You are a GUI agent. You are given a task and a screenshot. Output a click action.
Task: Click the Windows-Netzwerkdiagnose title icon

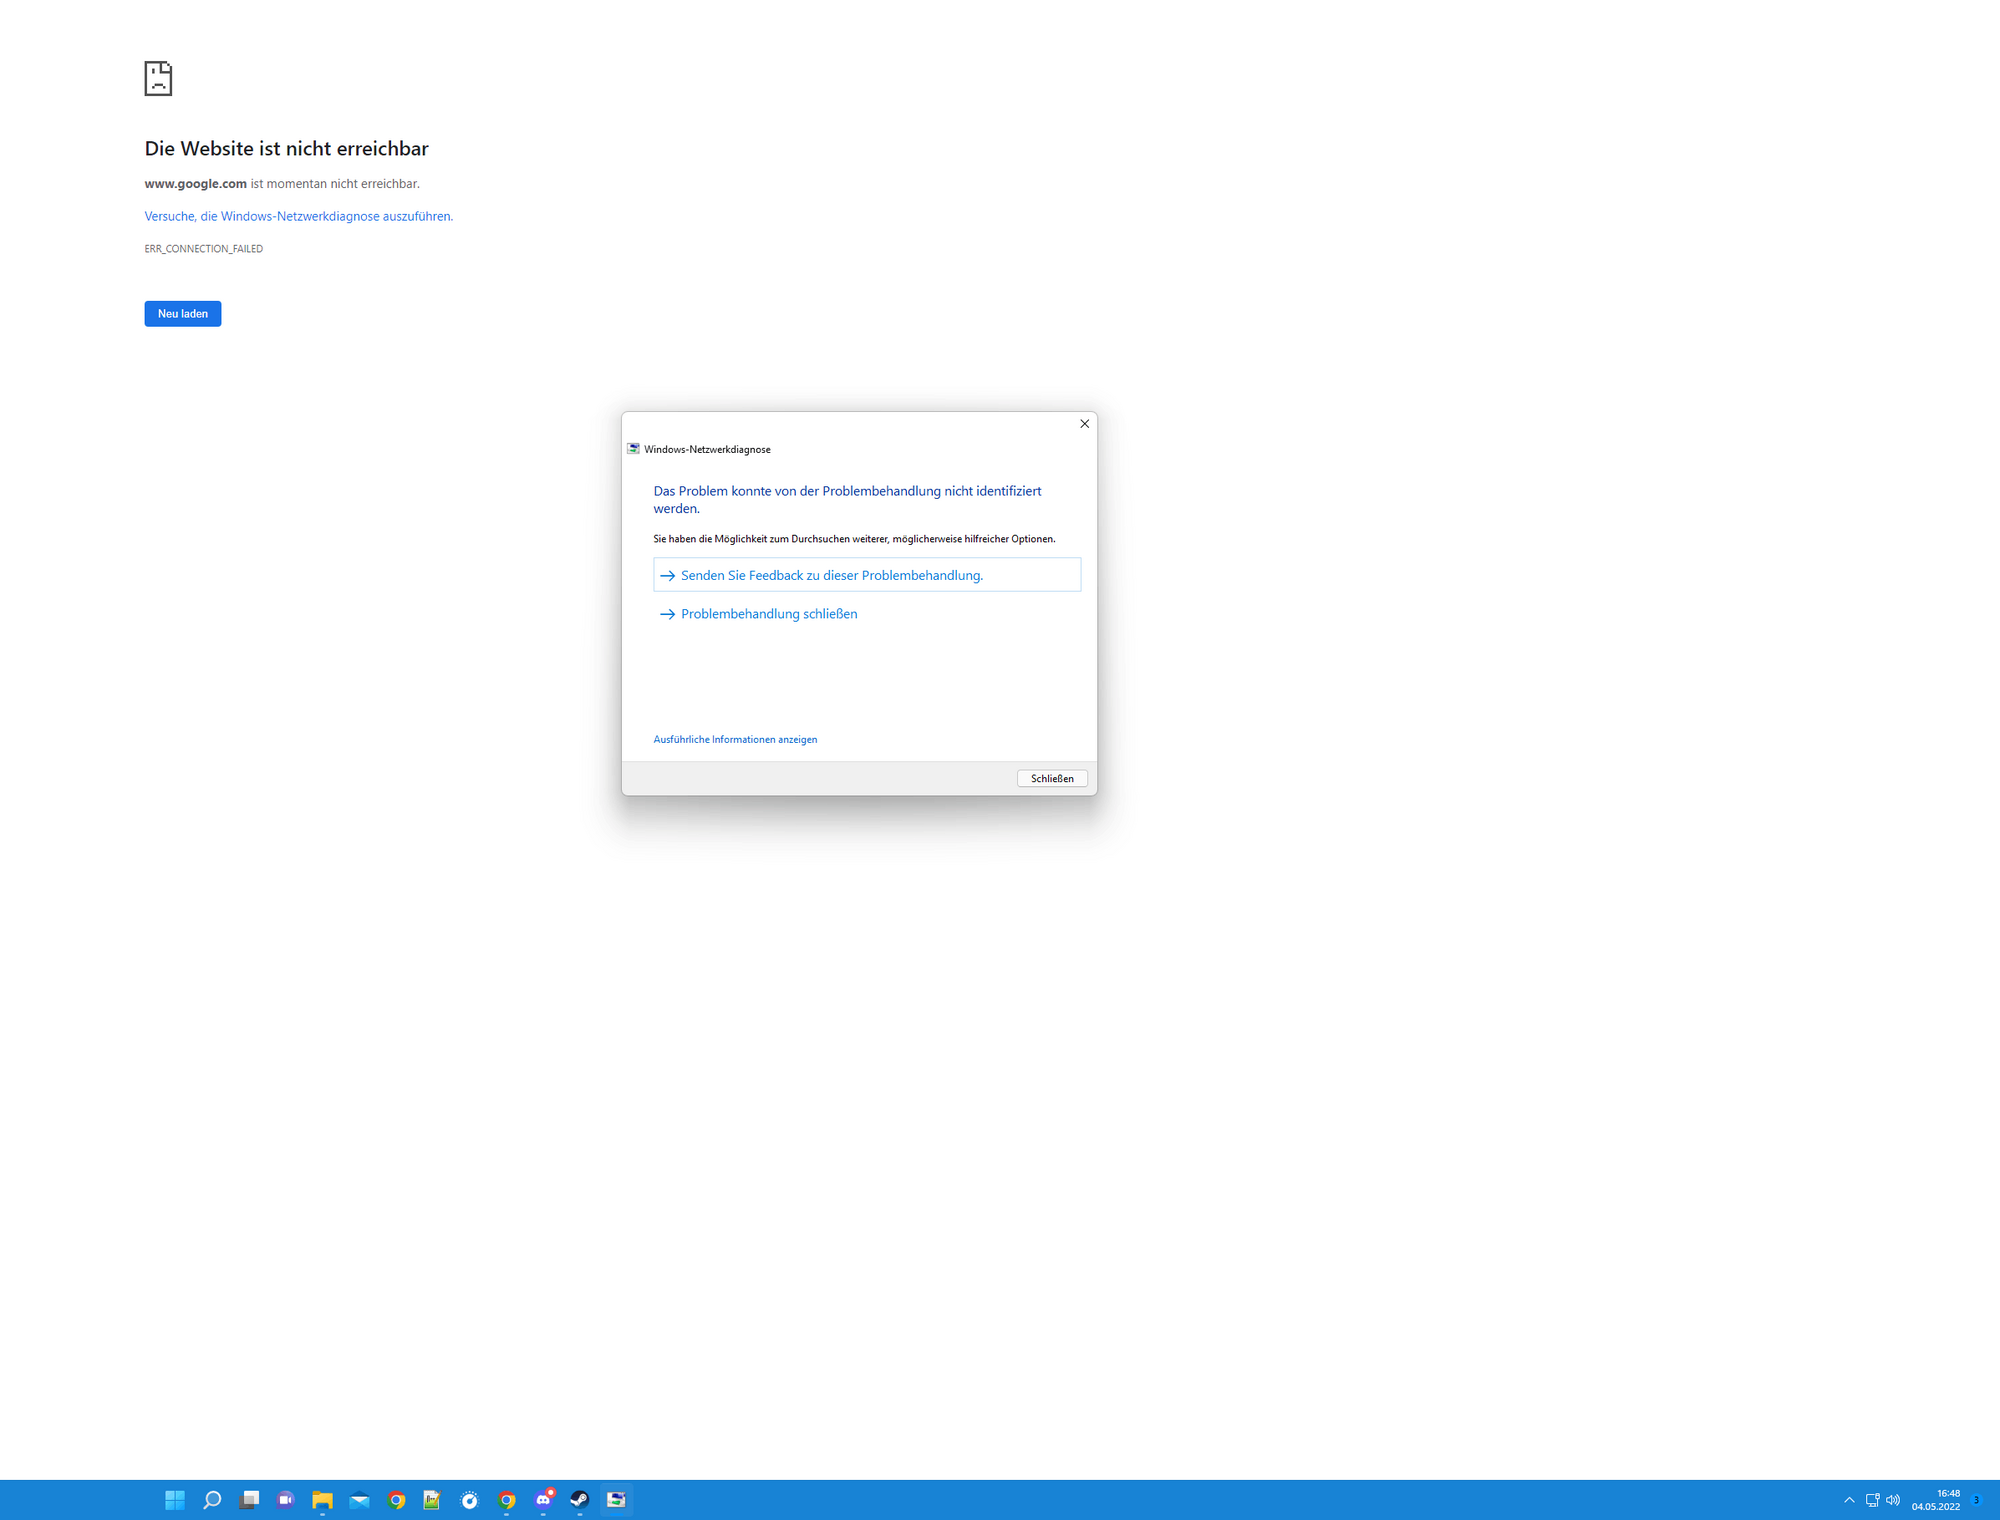(633, 449)
